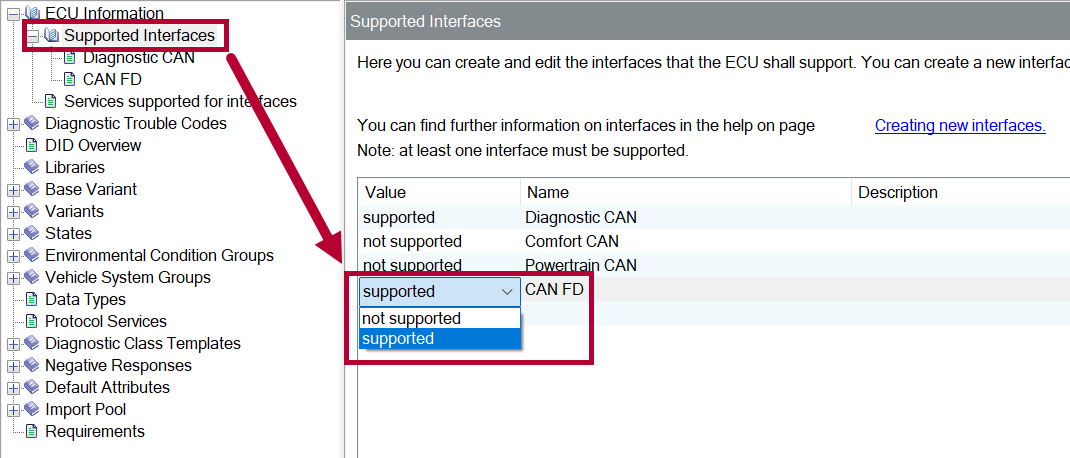Click the Libraries book icon
Image resolution: width=1070 pixels, height=458 pixels.
[x=31, y=168]
